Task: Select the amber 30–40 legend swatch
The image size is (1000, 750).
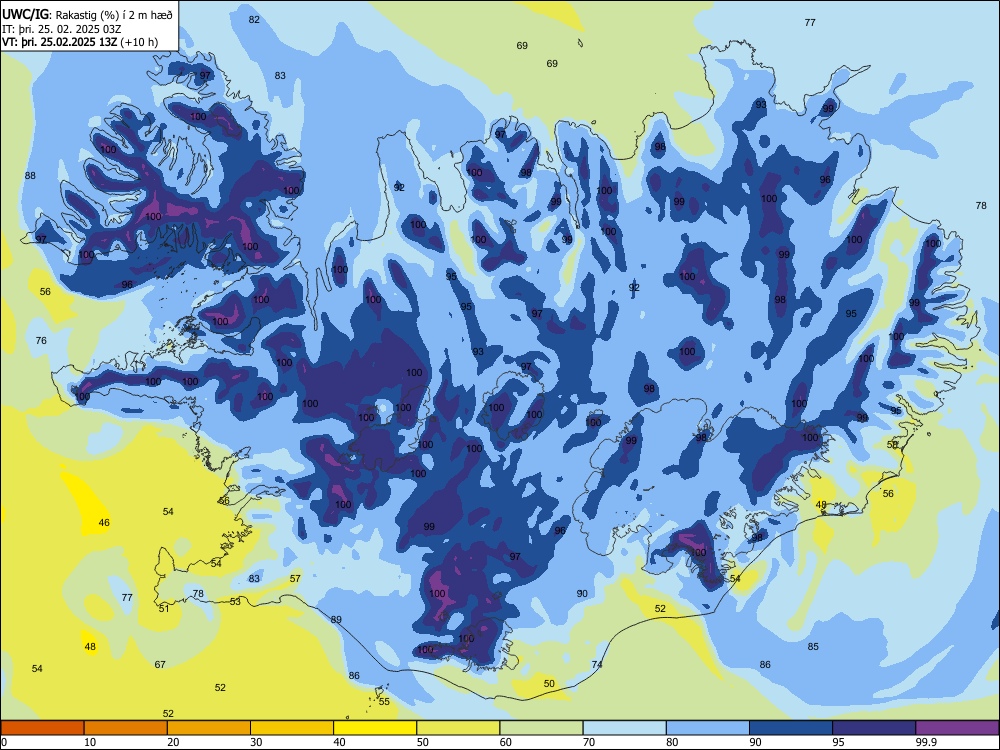Action: pos(292,728)
